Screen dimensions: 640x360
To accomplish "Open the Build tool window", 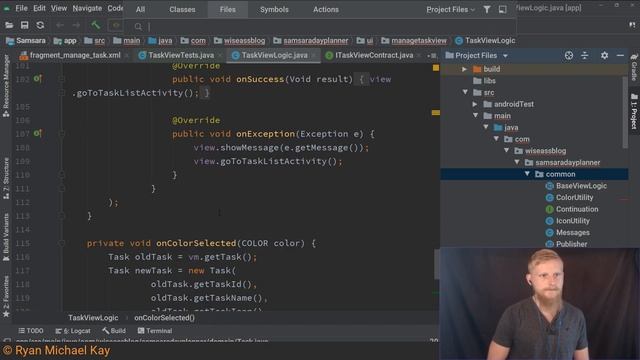I will coord(114,331).
